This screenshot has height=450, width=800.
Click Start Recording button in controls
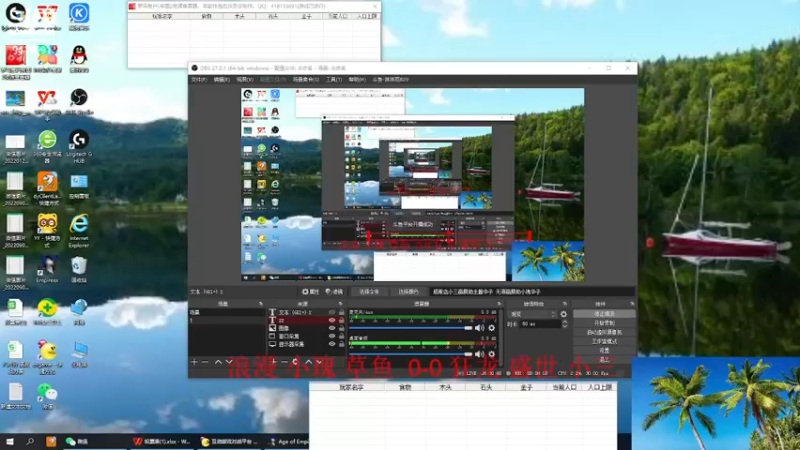604,323
